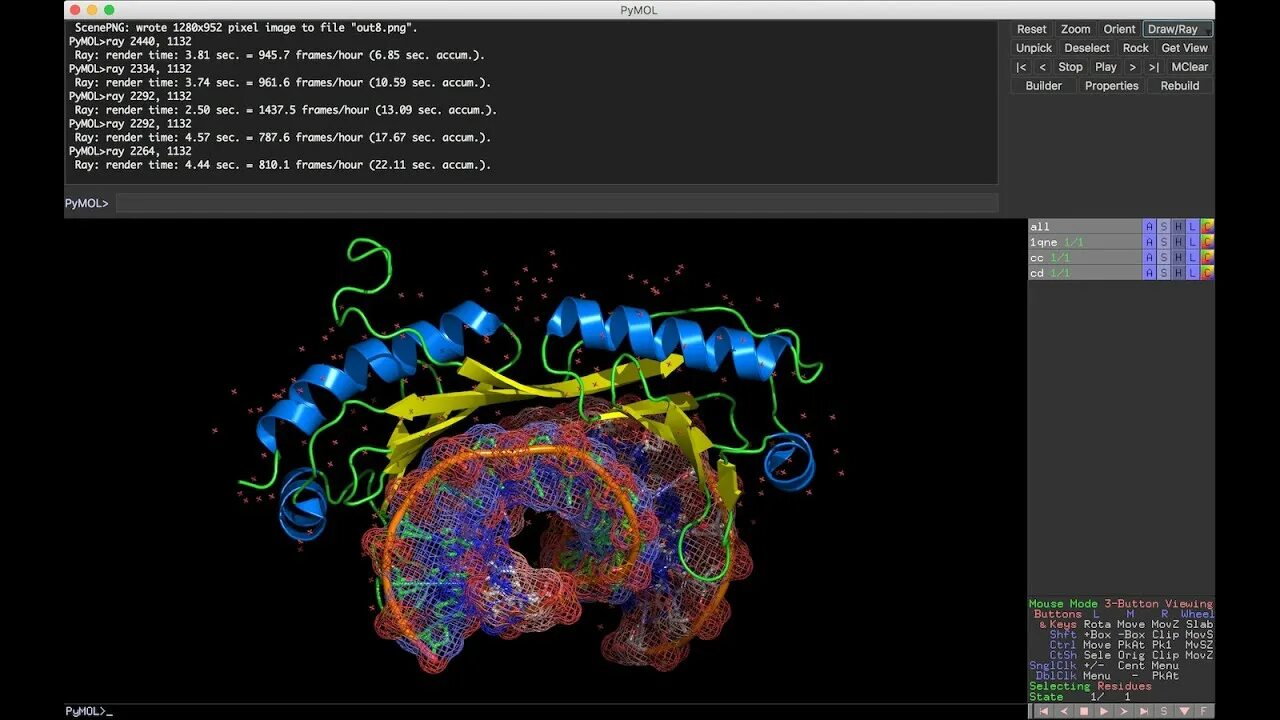The image size is (1280, 720).
Task: Go to first frame with |< button
Action: click(x=1021, y=67)
